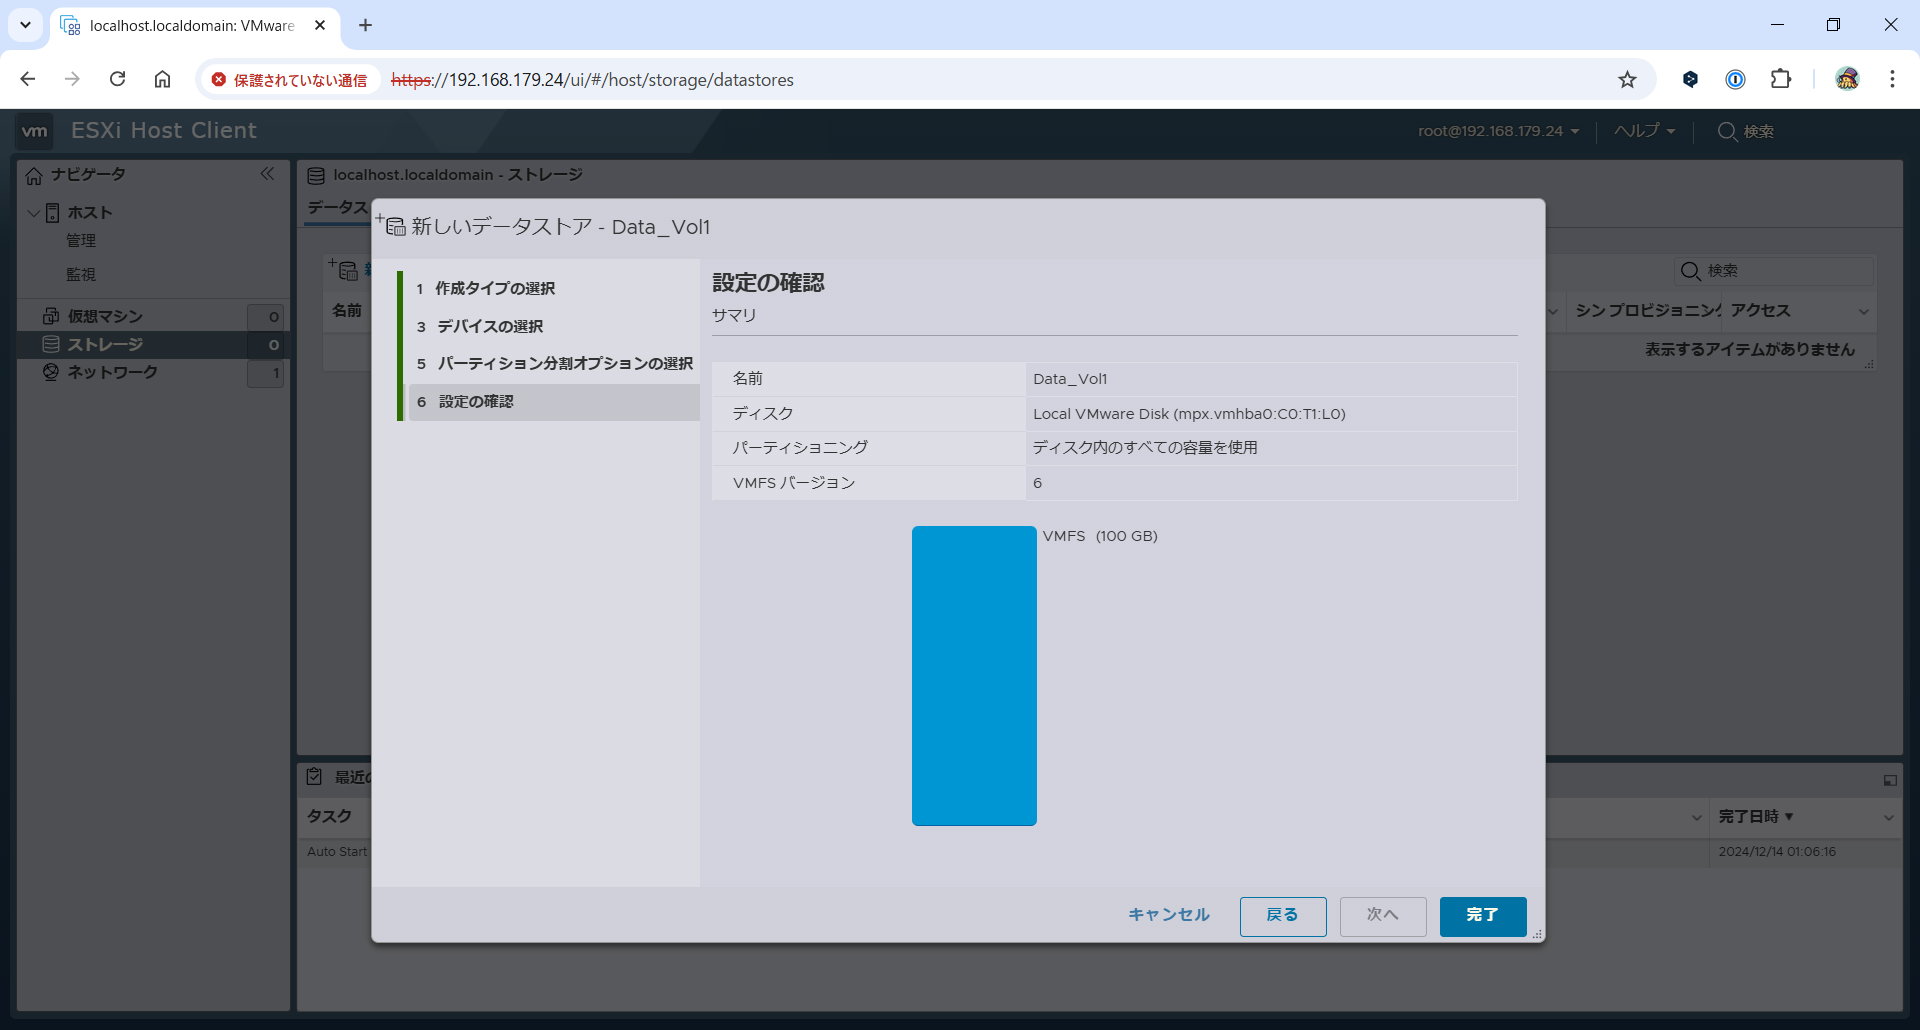Click the vm logo in ESXi header

click(34, 131)
